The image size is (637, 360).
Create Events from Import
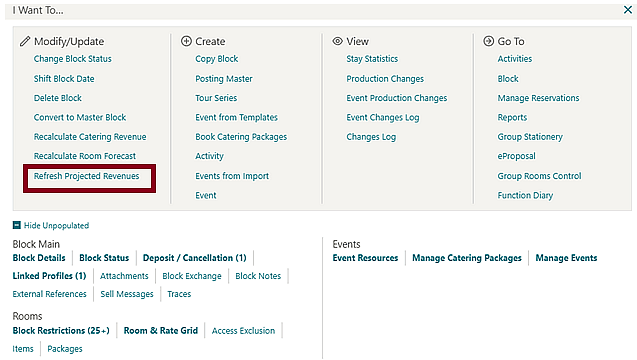pyautogui.click(x=232, y=176)
